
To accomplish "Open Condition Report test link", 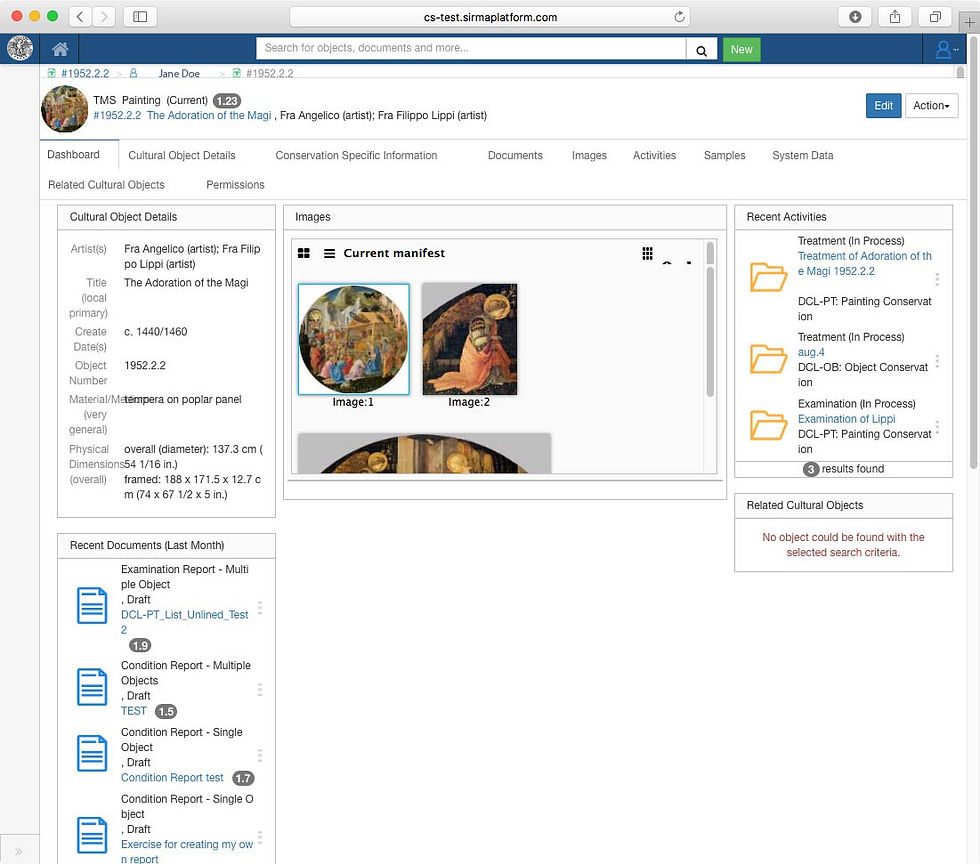I will pyautogui.click(x=172, y=777).
